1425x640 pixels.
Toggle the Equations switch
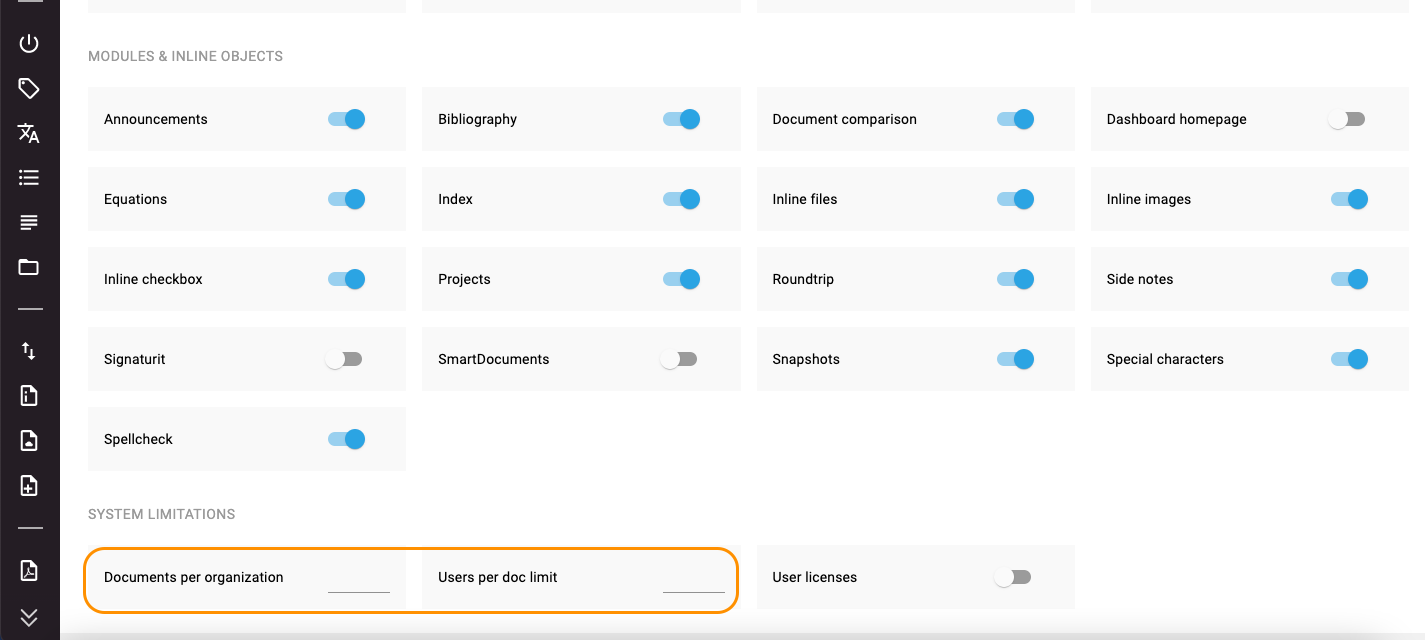tap(346, 199)
